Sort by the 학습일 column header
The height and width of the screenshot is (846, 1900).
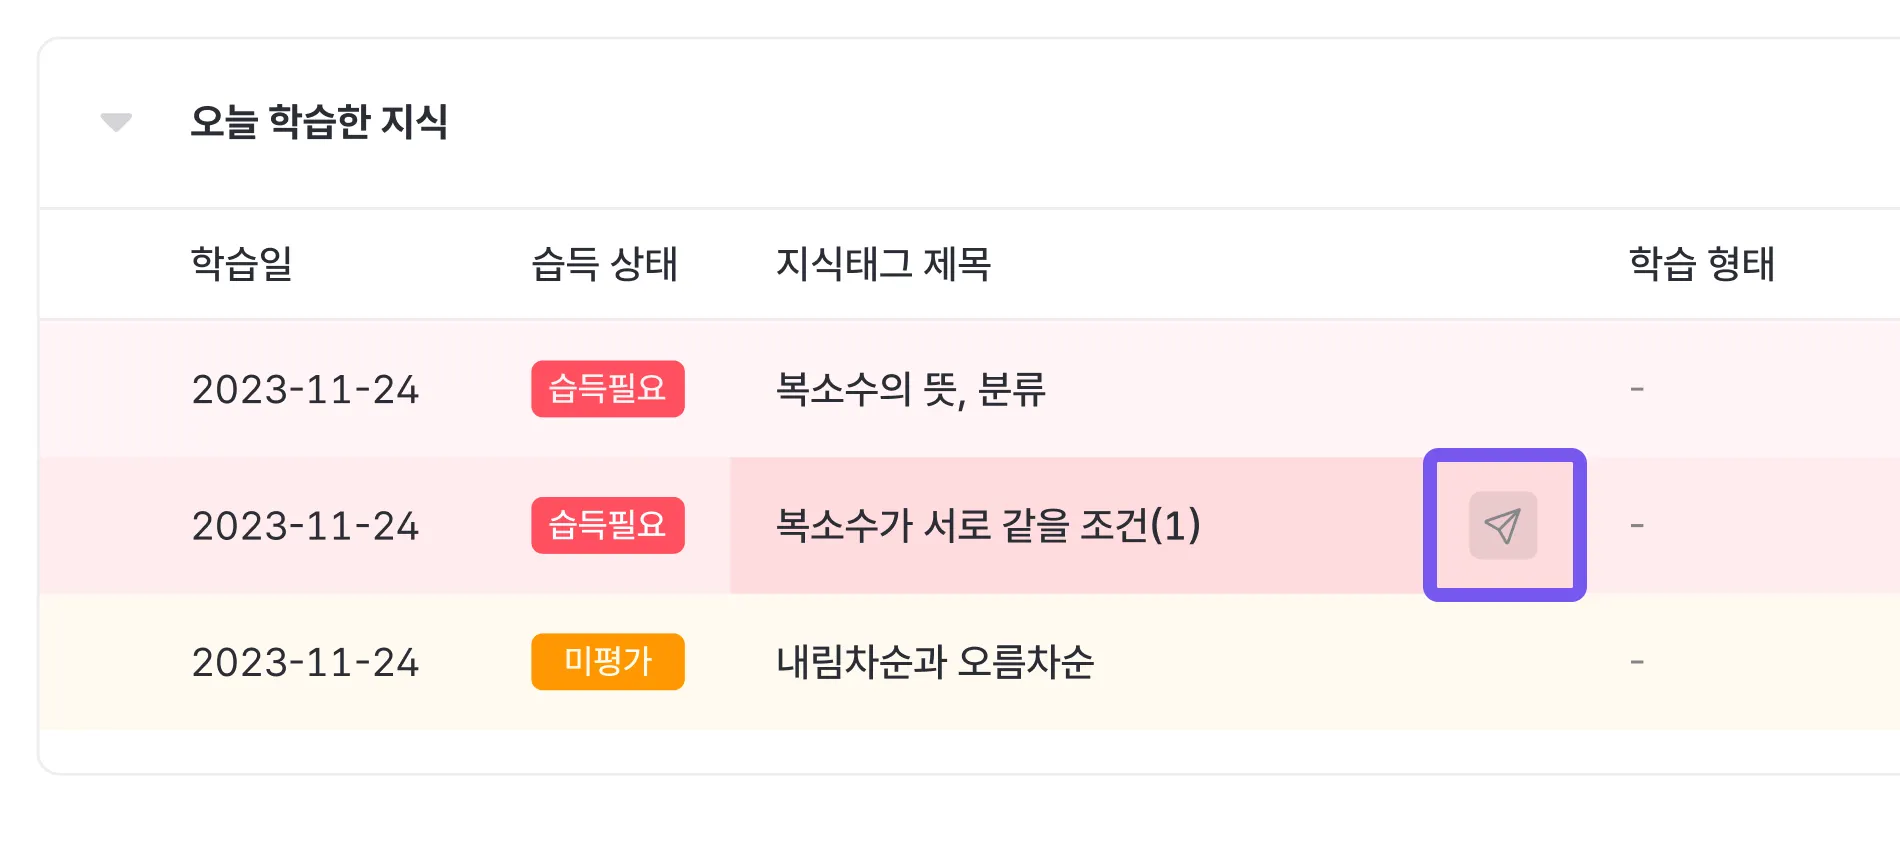(x=241, y=264)
